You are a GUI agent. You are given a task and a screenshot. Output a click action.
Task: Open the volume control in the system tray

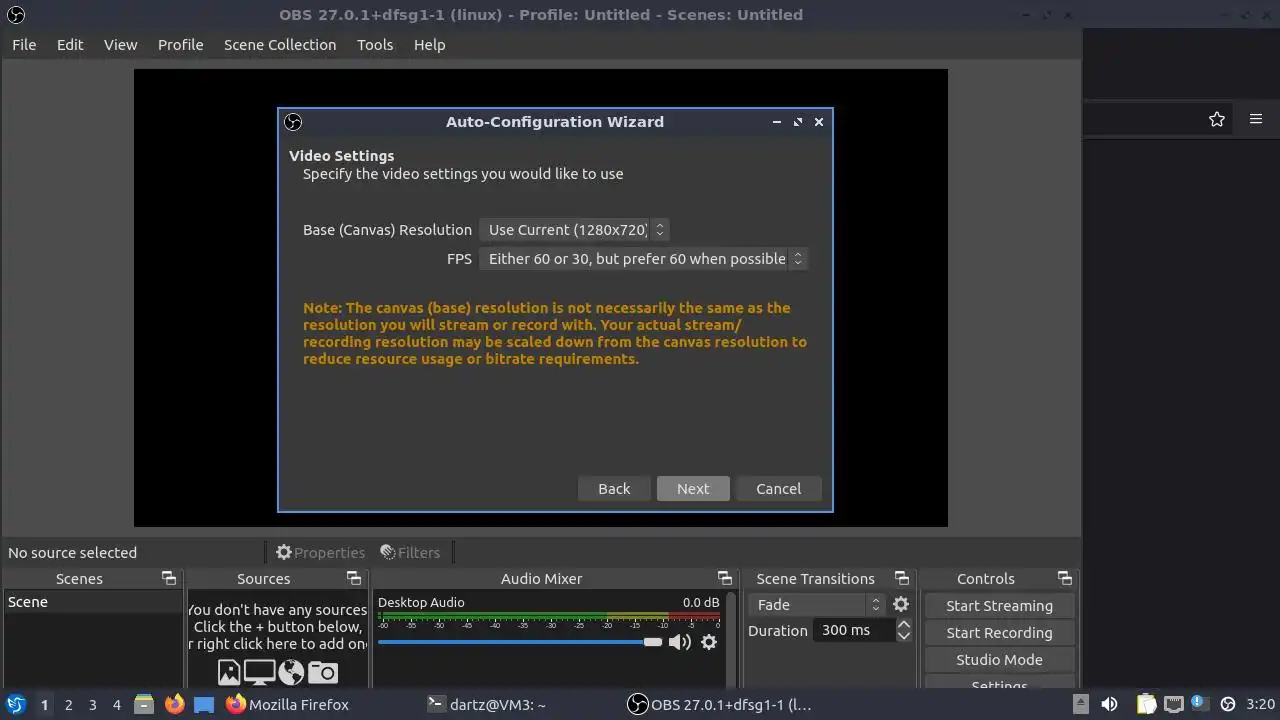(x=1109, y=704)
